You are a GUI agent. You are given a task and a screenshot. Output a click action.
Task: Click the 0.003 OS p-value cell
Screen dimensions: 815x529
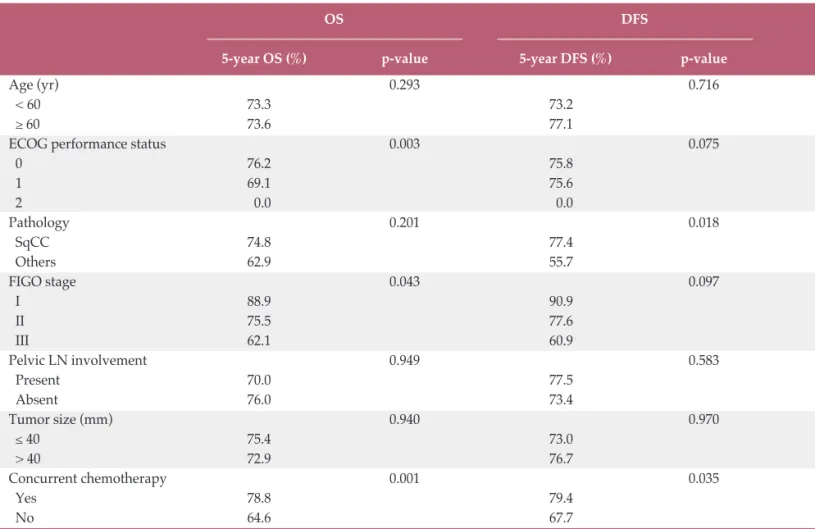tap(404, 144)
